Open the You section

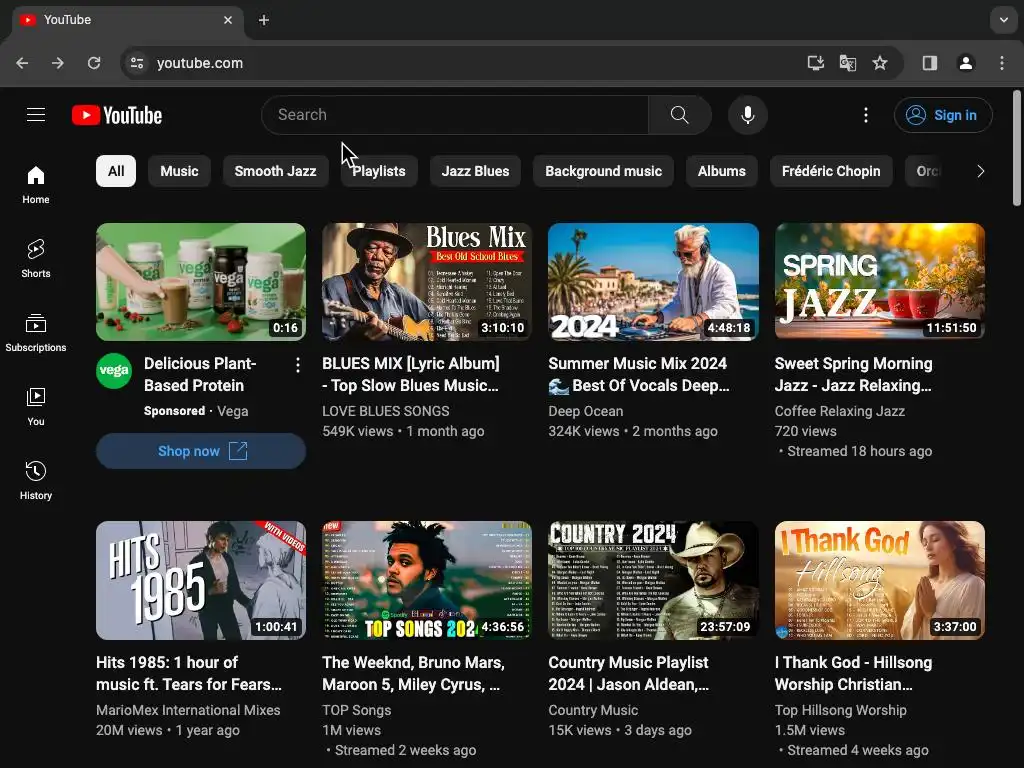36,406
